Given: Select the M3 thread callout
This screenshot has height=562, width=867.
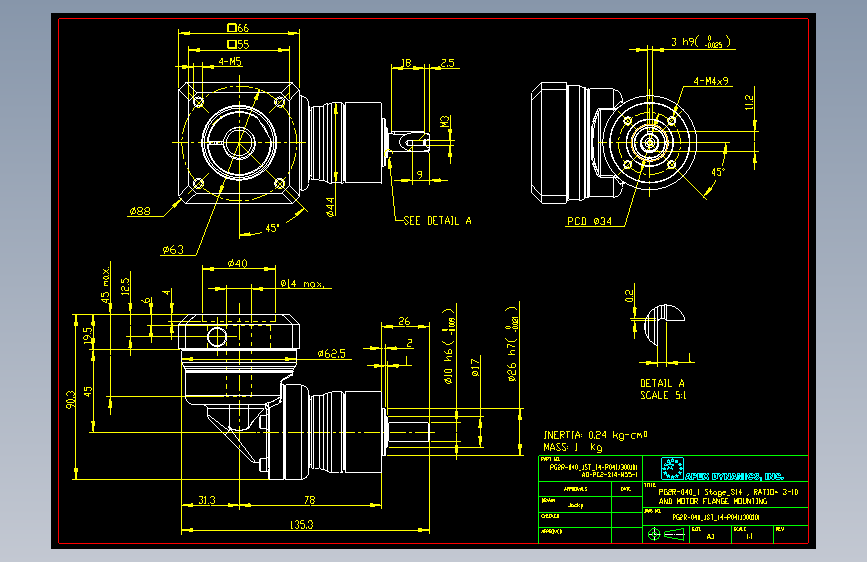Looking at the screenshot, I should (x=445, y=122).
